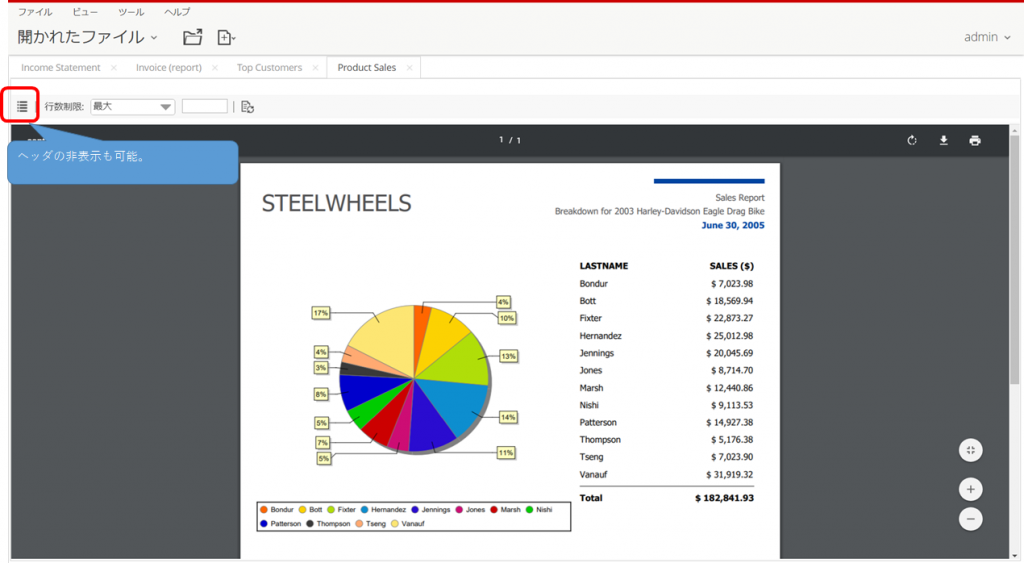Open the 行数制限 dropdown set to 最大
This screenshot has height=563, width=1024.
coord(133,106)
